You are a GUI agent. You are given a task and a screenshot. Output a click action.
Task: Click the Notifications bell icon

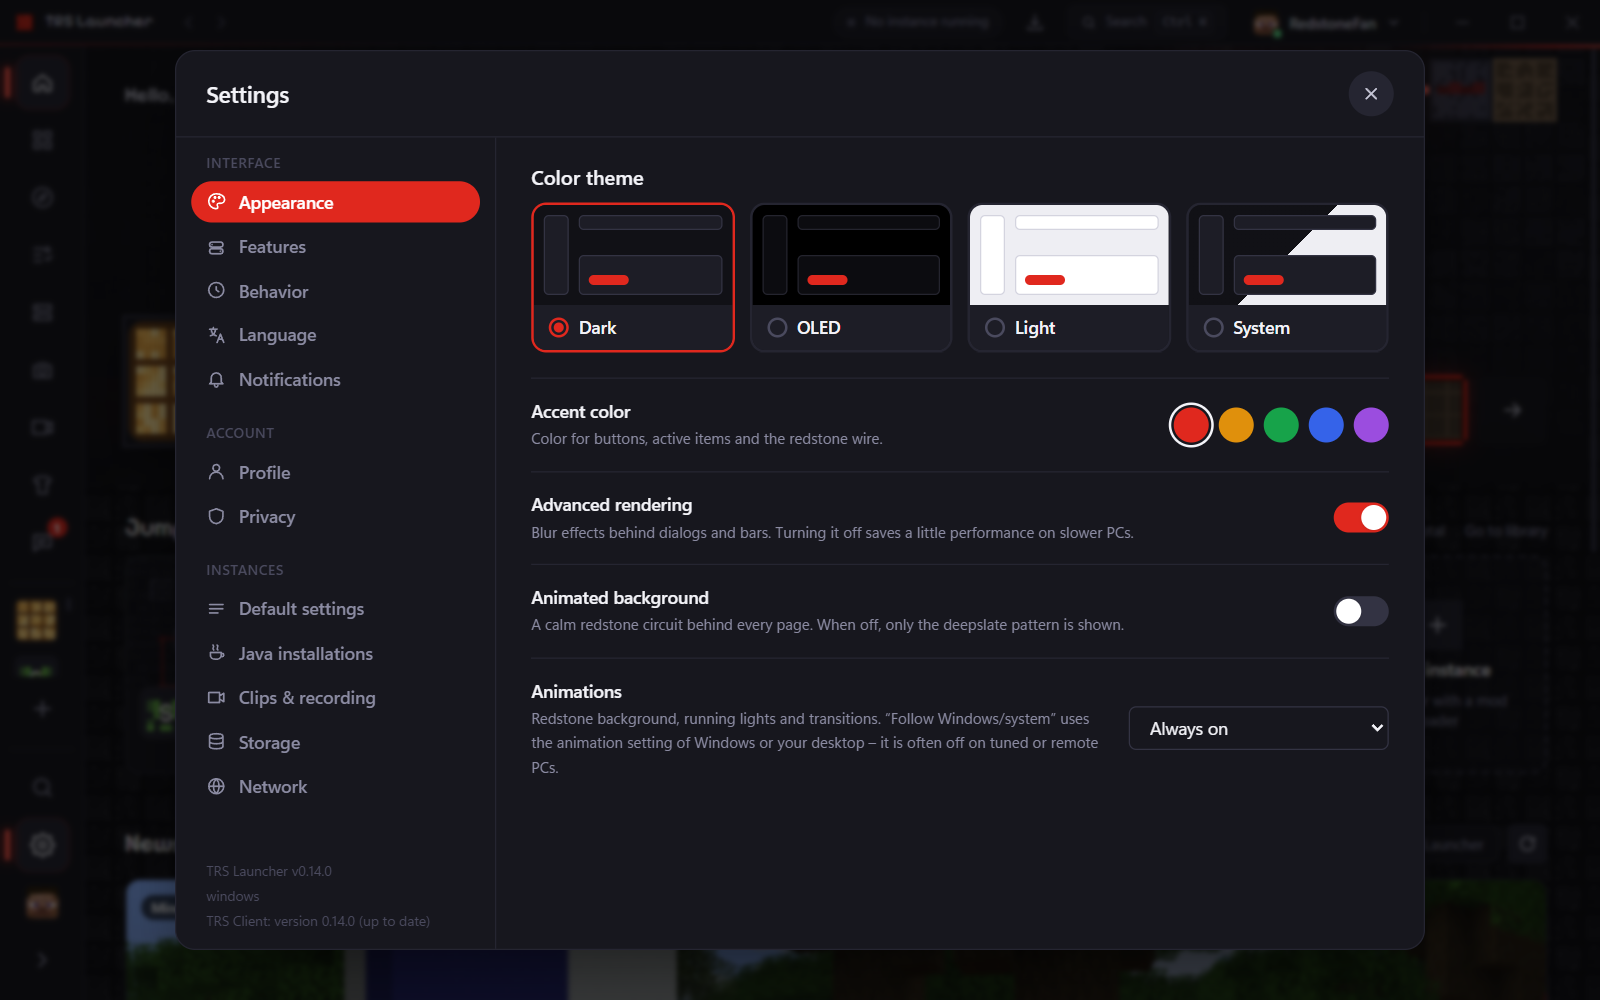click(216, 380)
